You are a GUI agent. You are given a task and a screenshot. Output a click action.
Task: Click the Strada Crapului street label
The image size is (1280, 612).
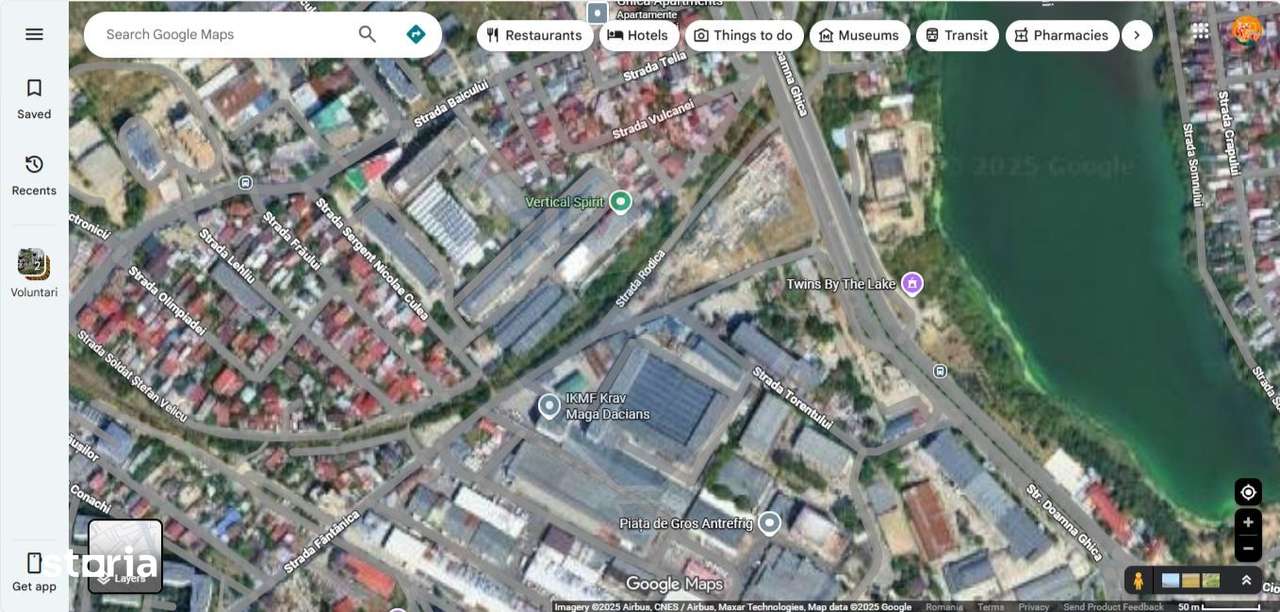click(x=1228, y=132)
